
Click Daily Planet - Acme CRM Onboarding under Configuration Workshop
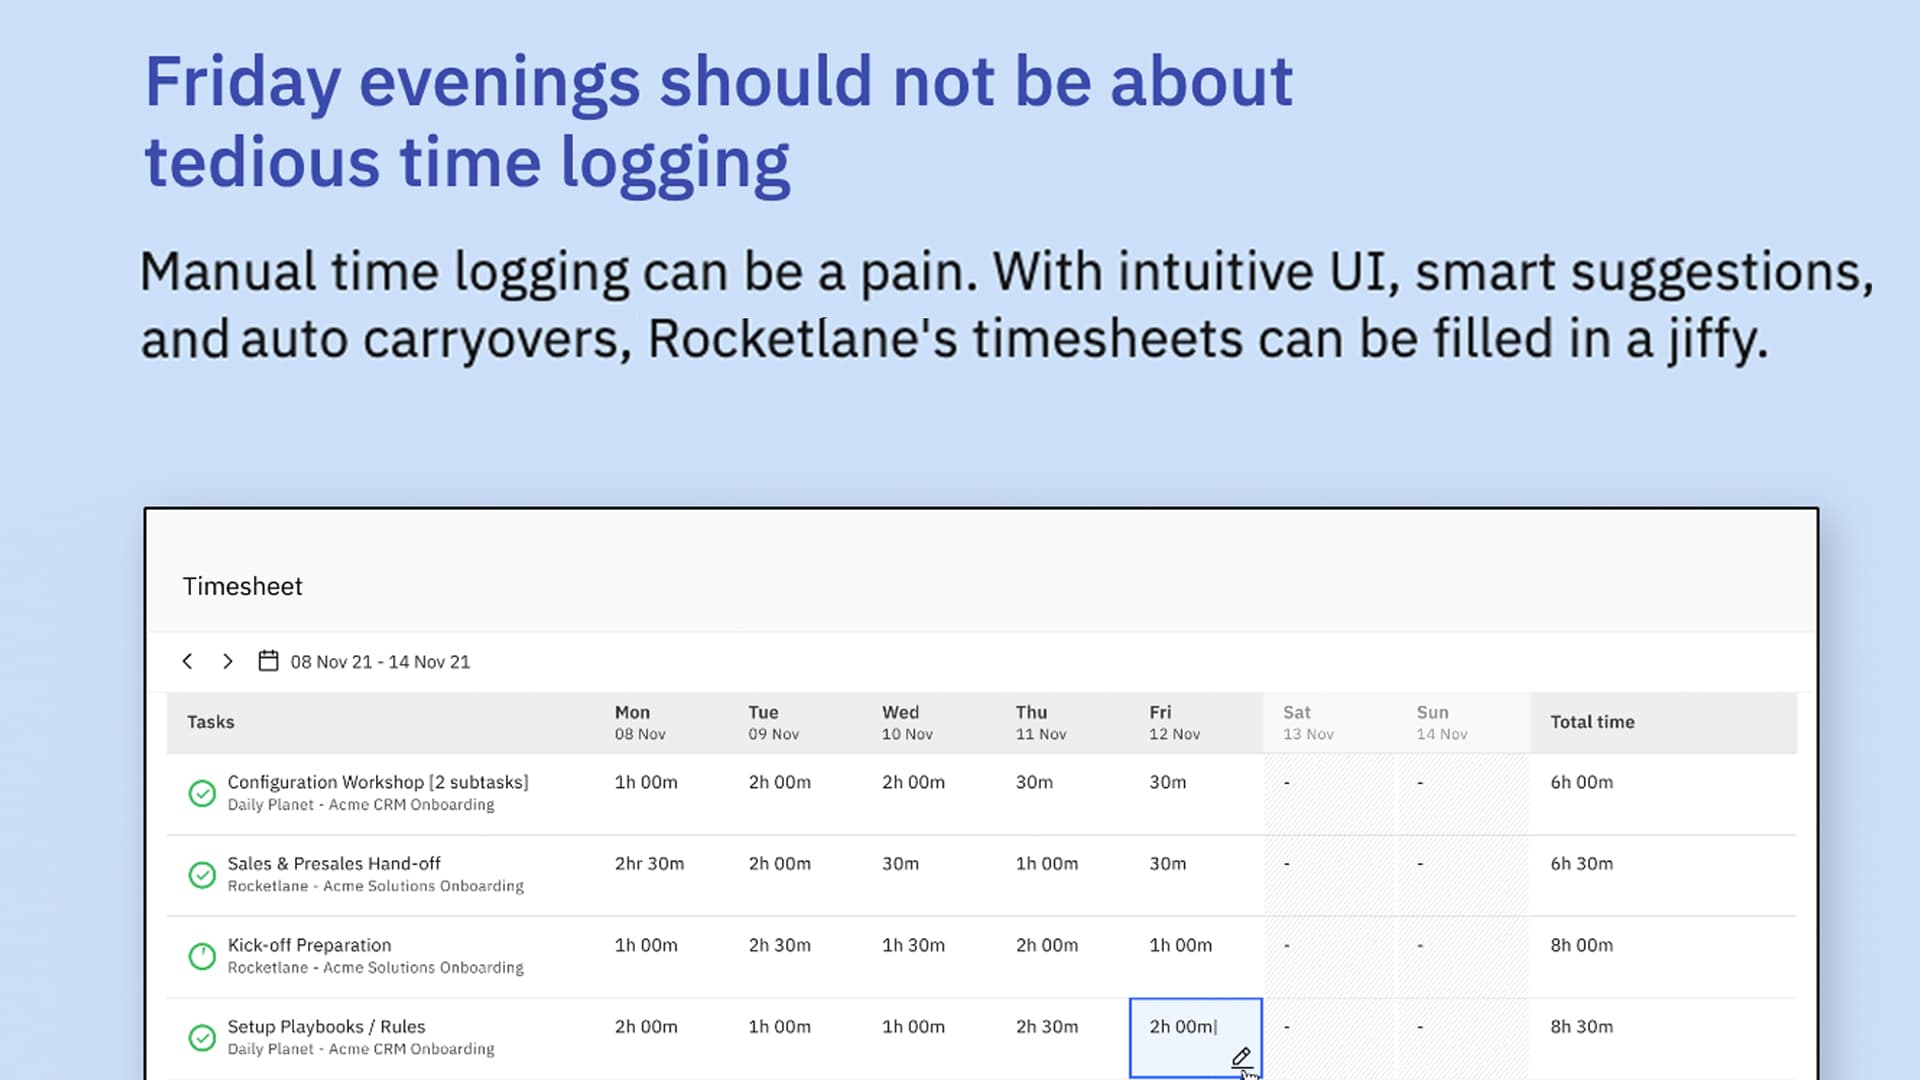(360, 805)
